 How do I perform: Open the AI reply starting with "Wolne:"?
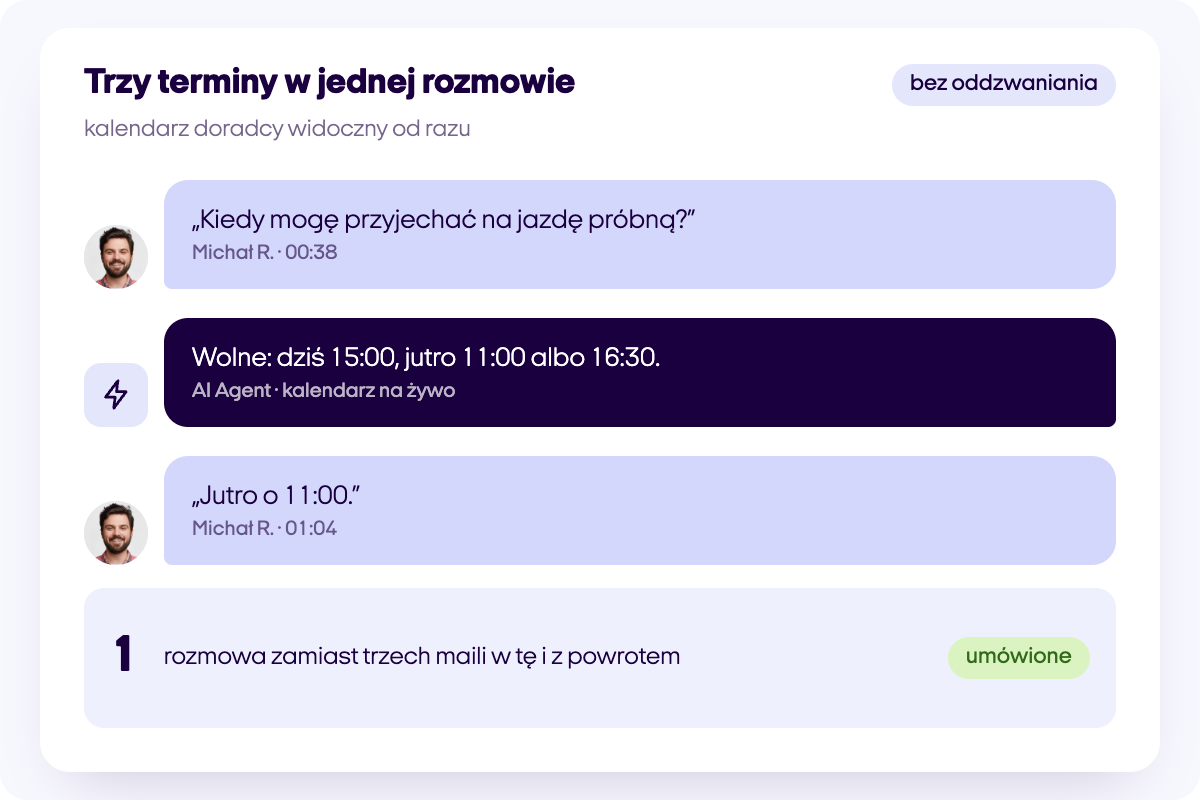(640, 373)
